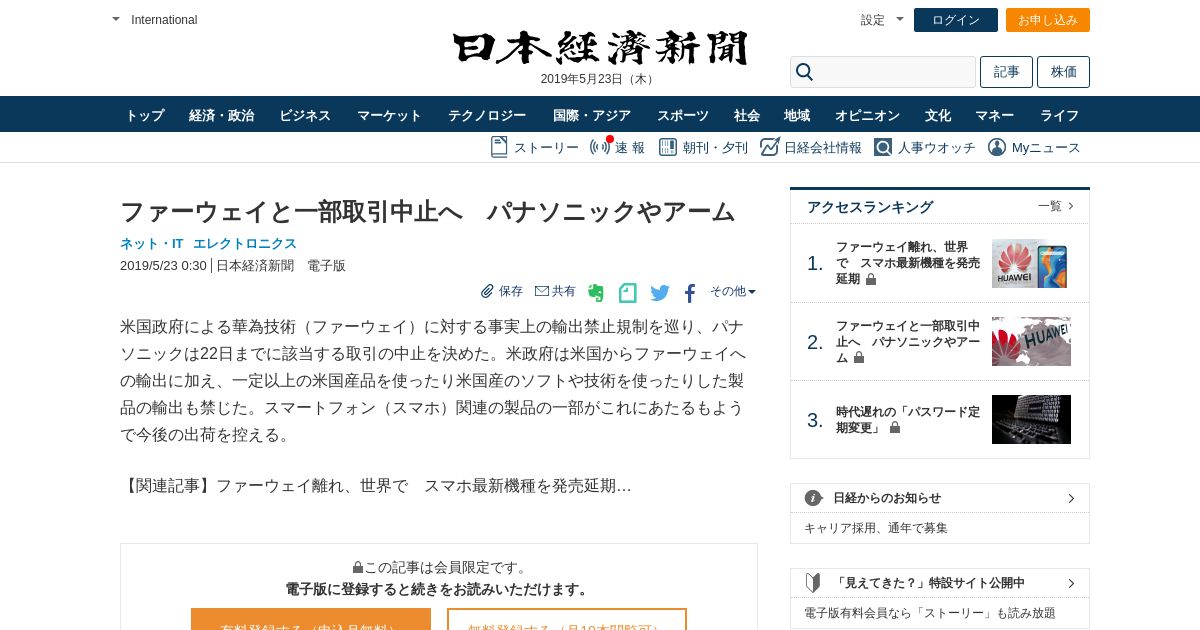Share the article to Evernote
Image resolution: width=1200 pixels, height=630 pixels.
click(x=596, y=293)
